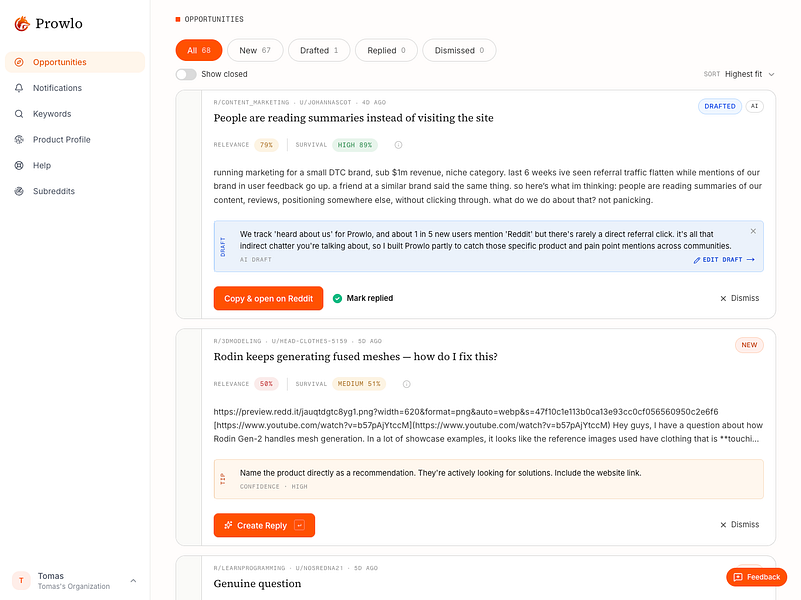
Task: Click info icon beside MEDIUM 51% survival
Action: [x=407, y=384]
